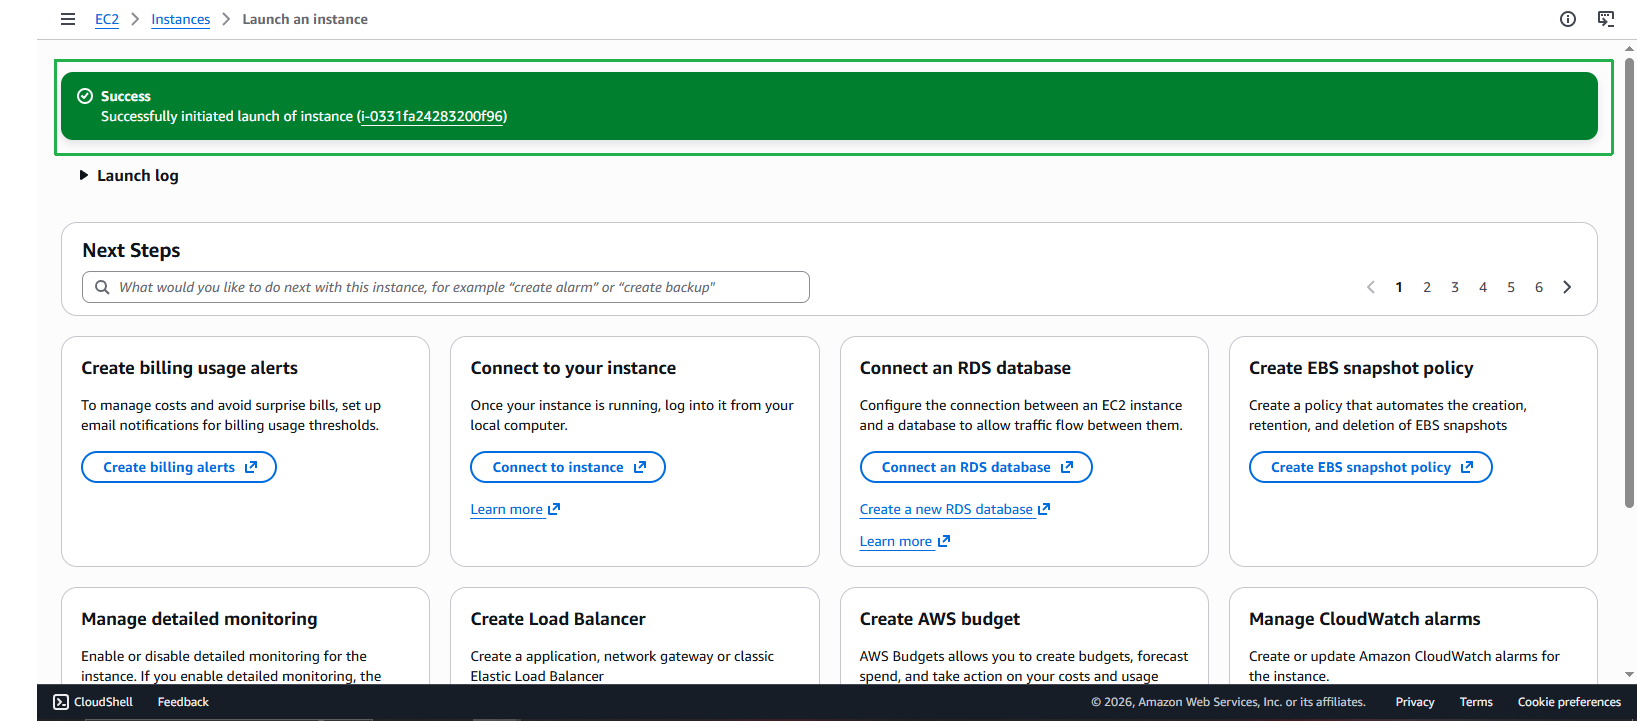Click Create EBS snapshot policy card title

(x=1361, y=368)
